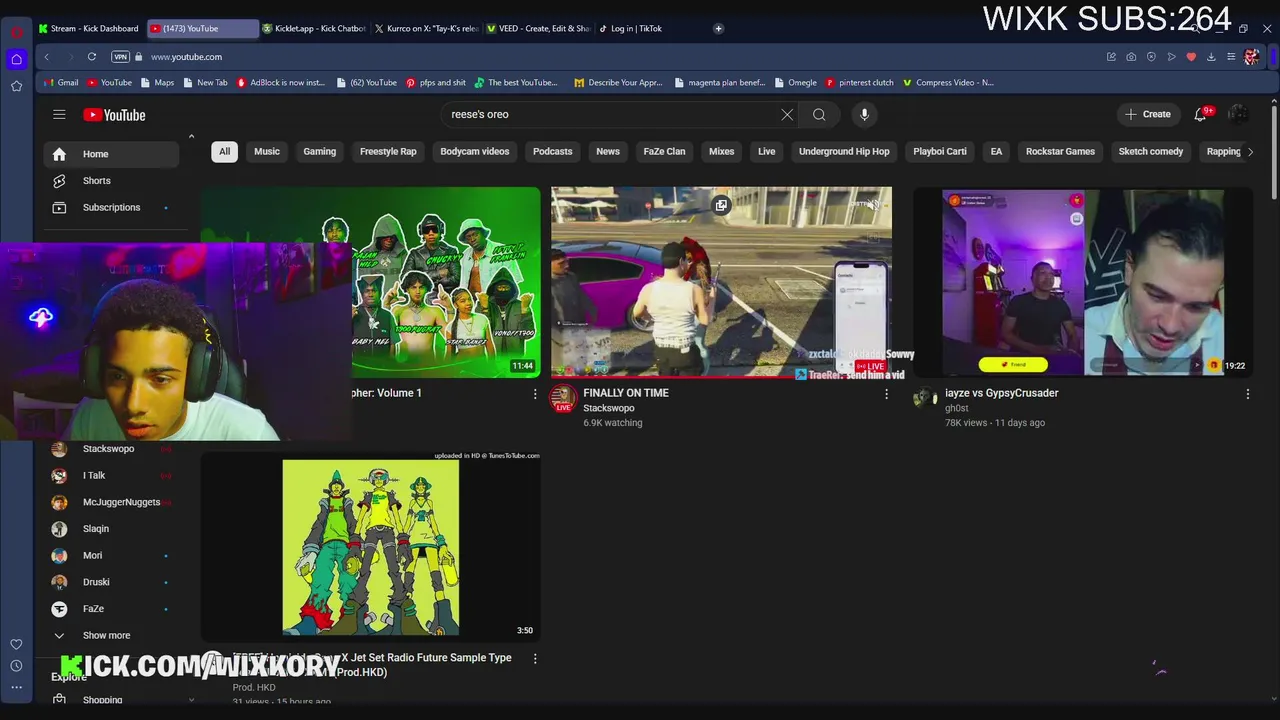
Task: Select the Rockstar Games chip
Action: (1060, 152)
